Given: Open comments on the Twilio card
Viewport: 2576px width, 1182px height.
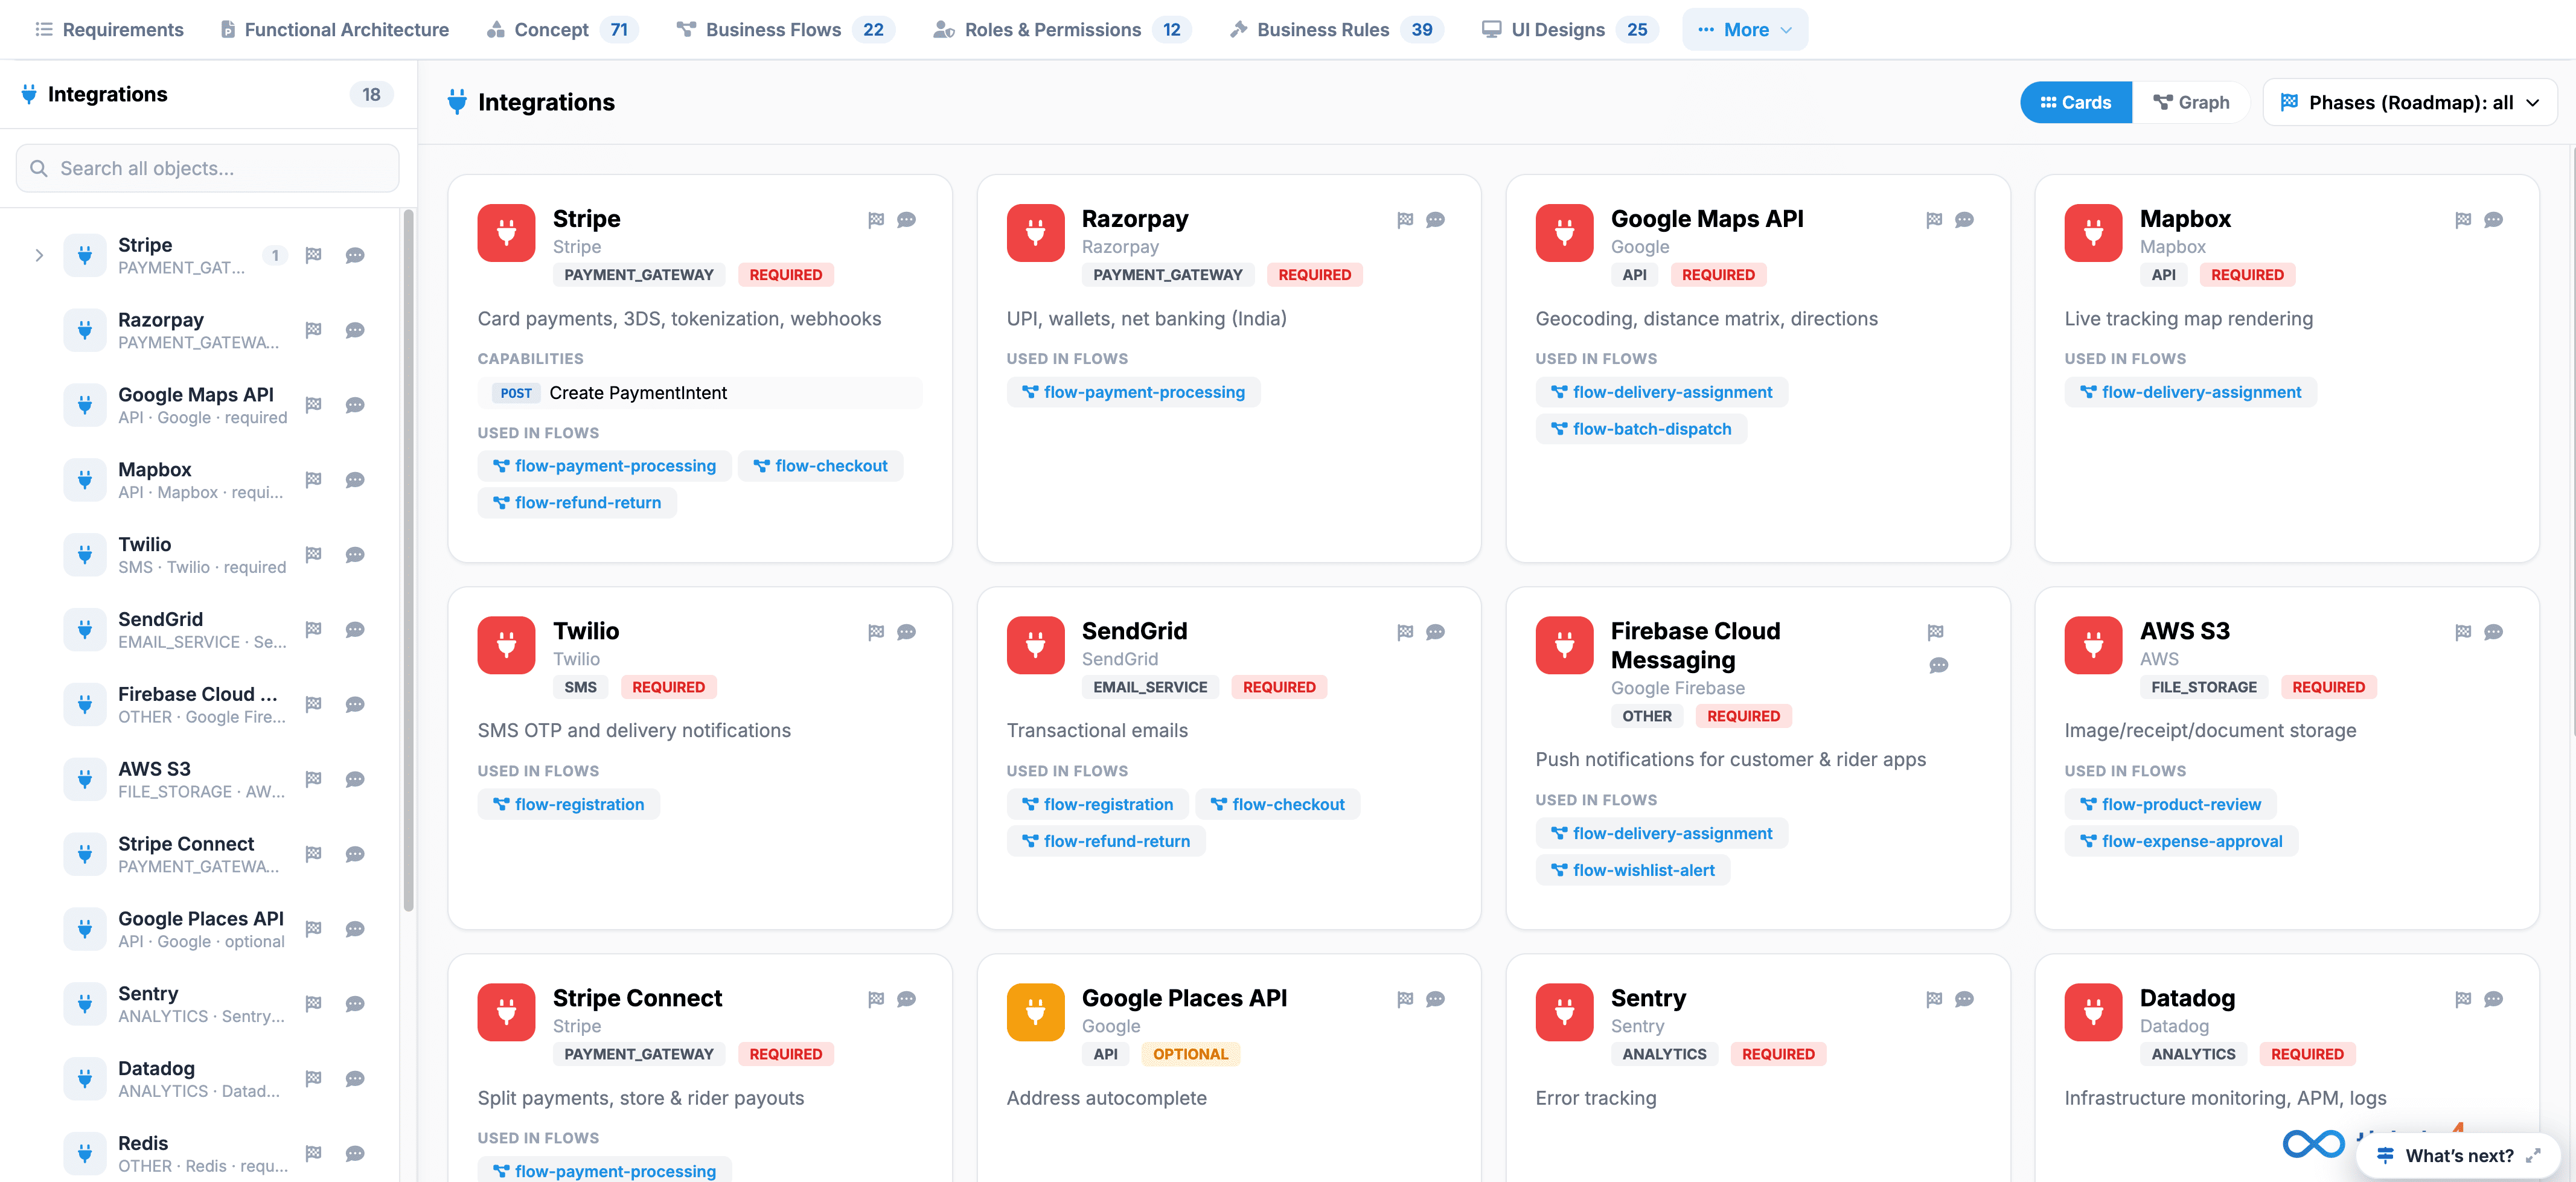Looking at the screenshot, I should [906, 632].
